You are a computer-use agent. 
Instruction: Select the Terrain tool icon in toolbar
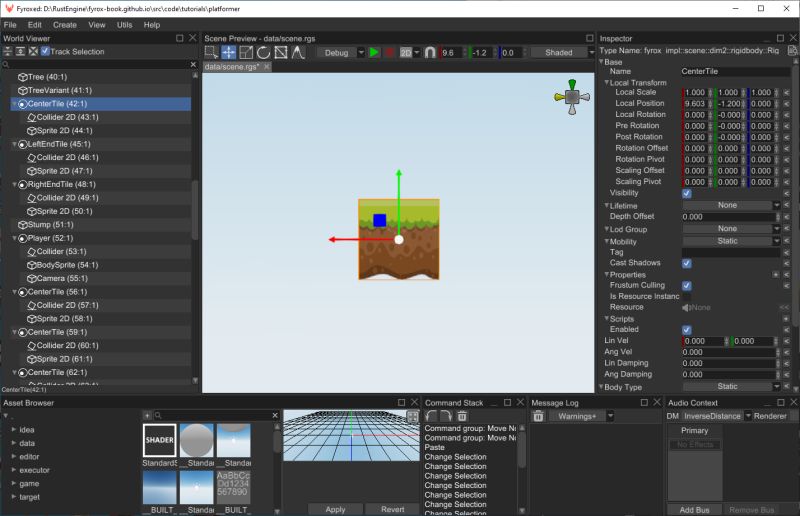tap(298, 52)
